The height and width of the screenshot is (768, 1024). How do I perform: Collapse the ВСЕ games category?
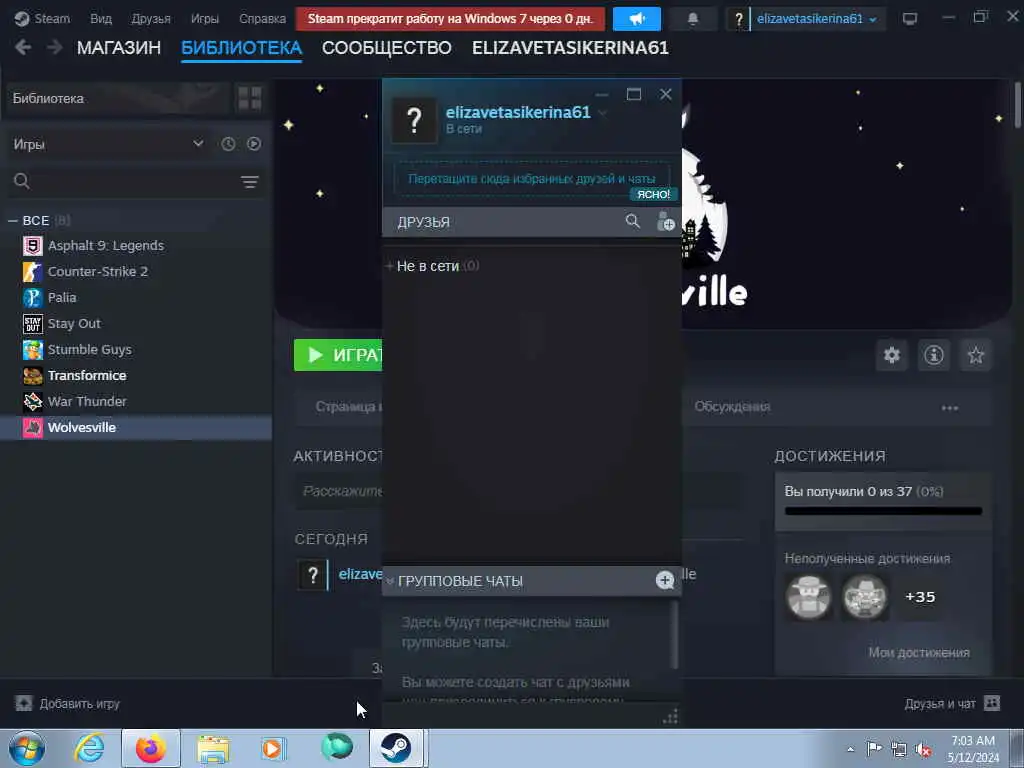(12, 221)
